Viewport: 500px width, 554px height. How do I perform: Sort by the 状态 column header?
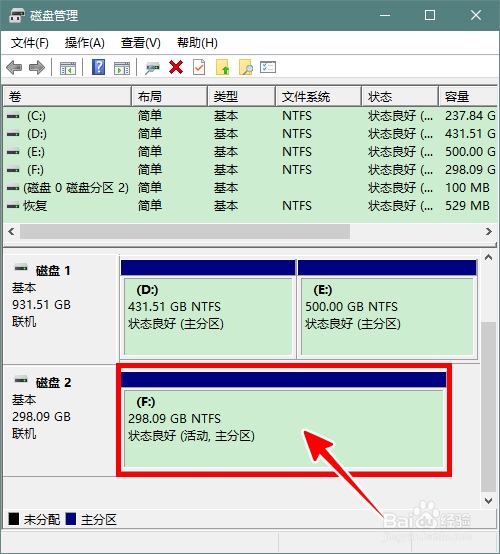pyautogui.click(x=400, y=96)
